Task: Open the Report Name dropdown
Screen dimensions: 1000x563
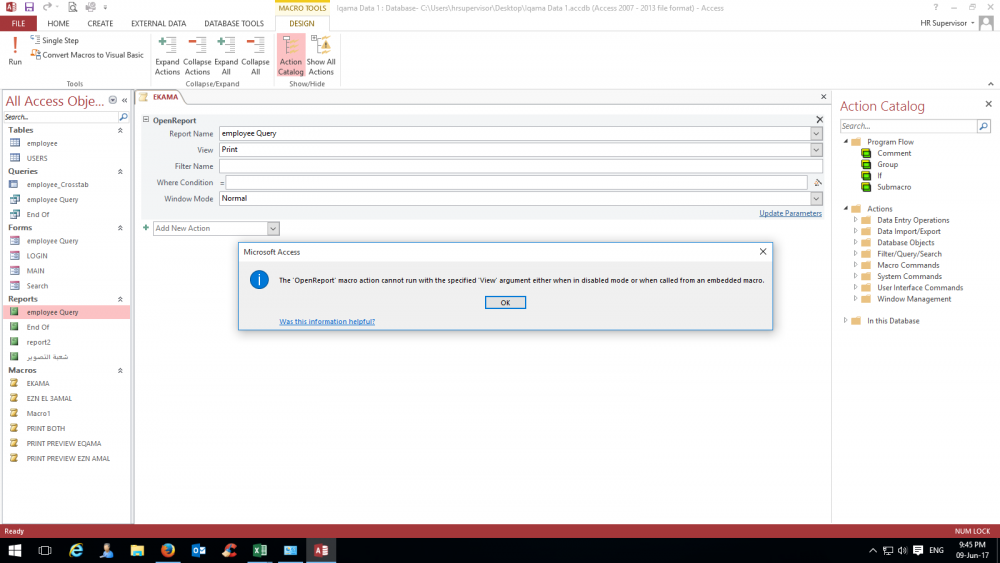Action: [816, 133]
